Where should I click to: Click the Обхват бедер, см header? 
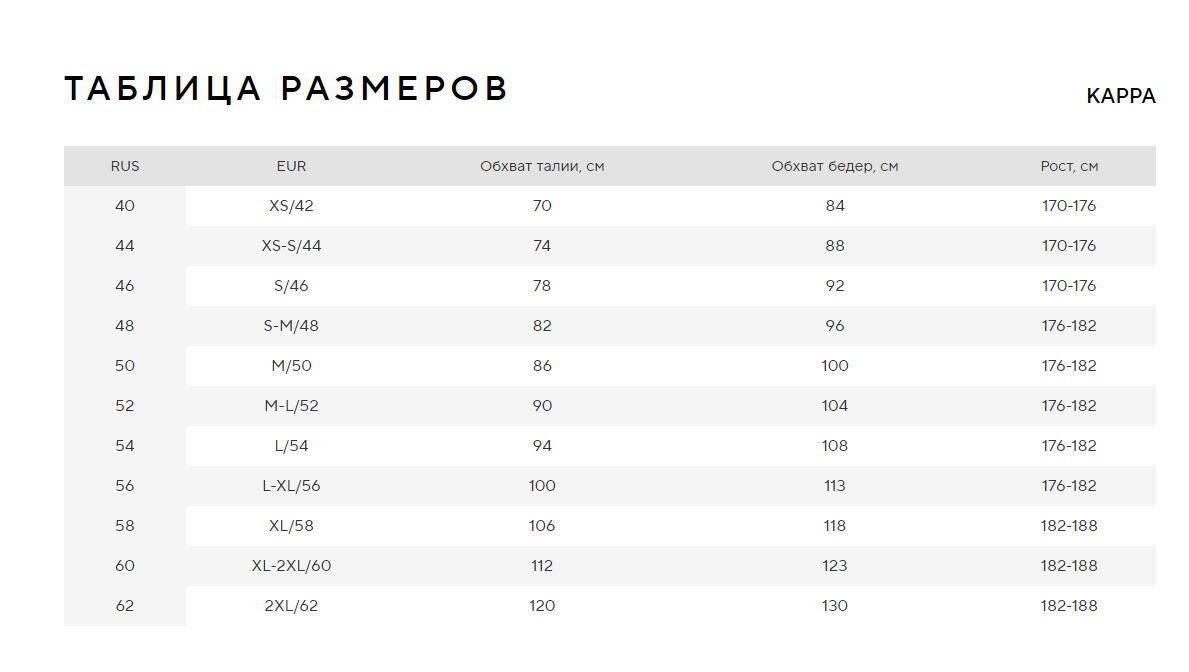tap(834, 166)
